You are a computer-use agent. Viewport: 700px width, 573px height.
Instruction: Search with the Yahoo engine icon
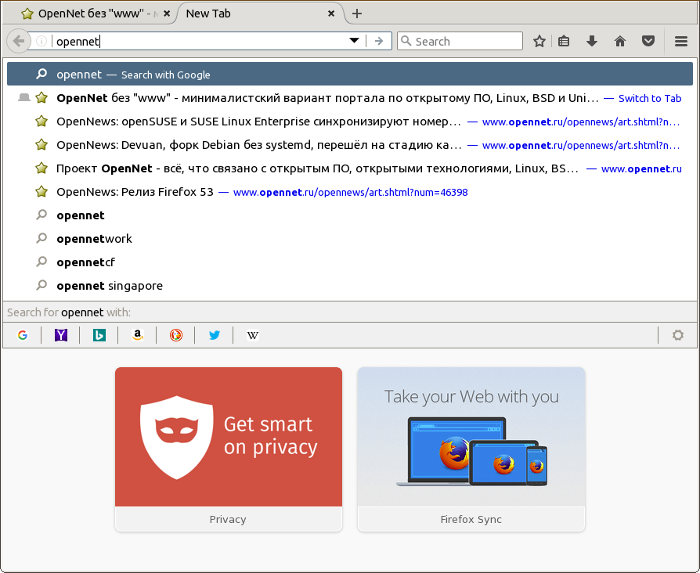[61, 336]
